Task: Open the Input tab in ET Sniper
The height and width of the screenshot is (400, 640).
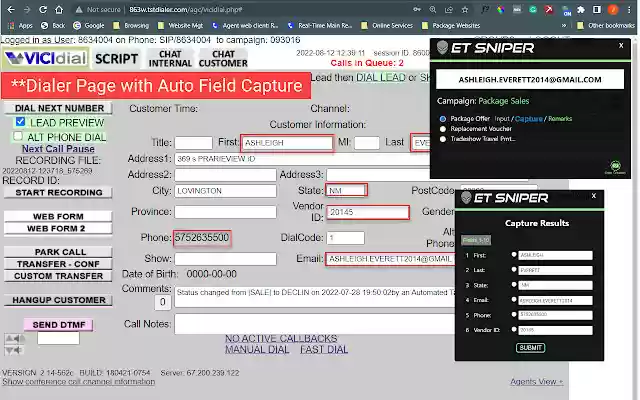Action: click(x=502, y=119)
